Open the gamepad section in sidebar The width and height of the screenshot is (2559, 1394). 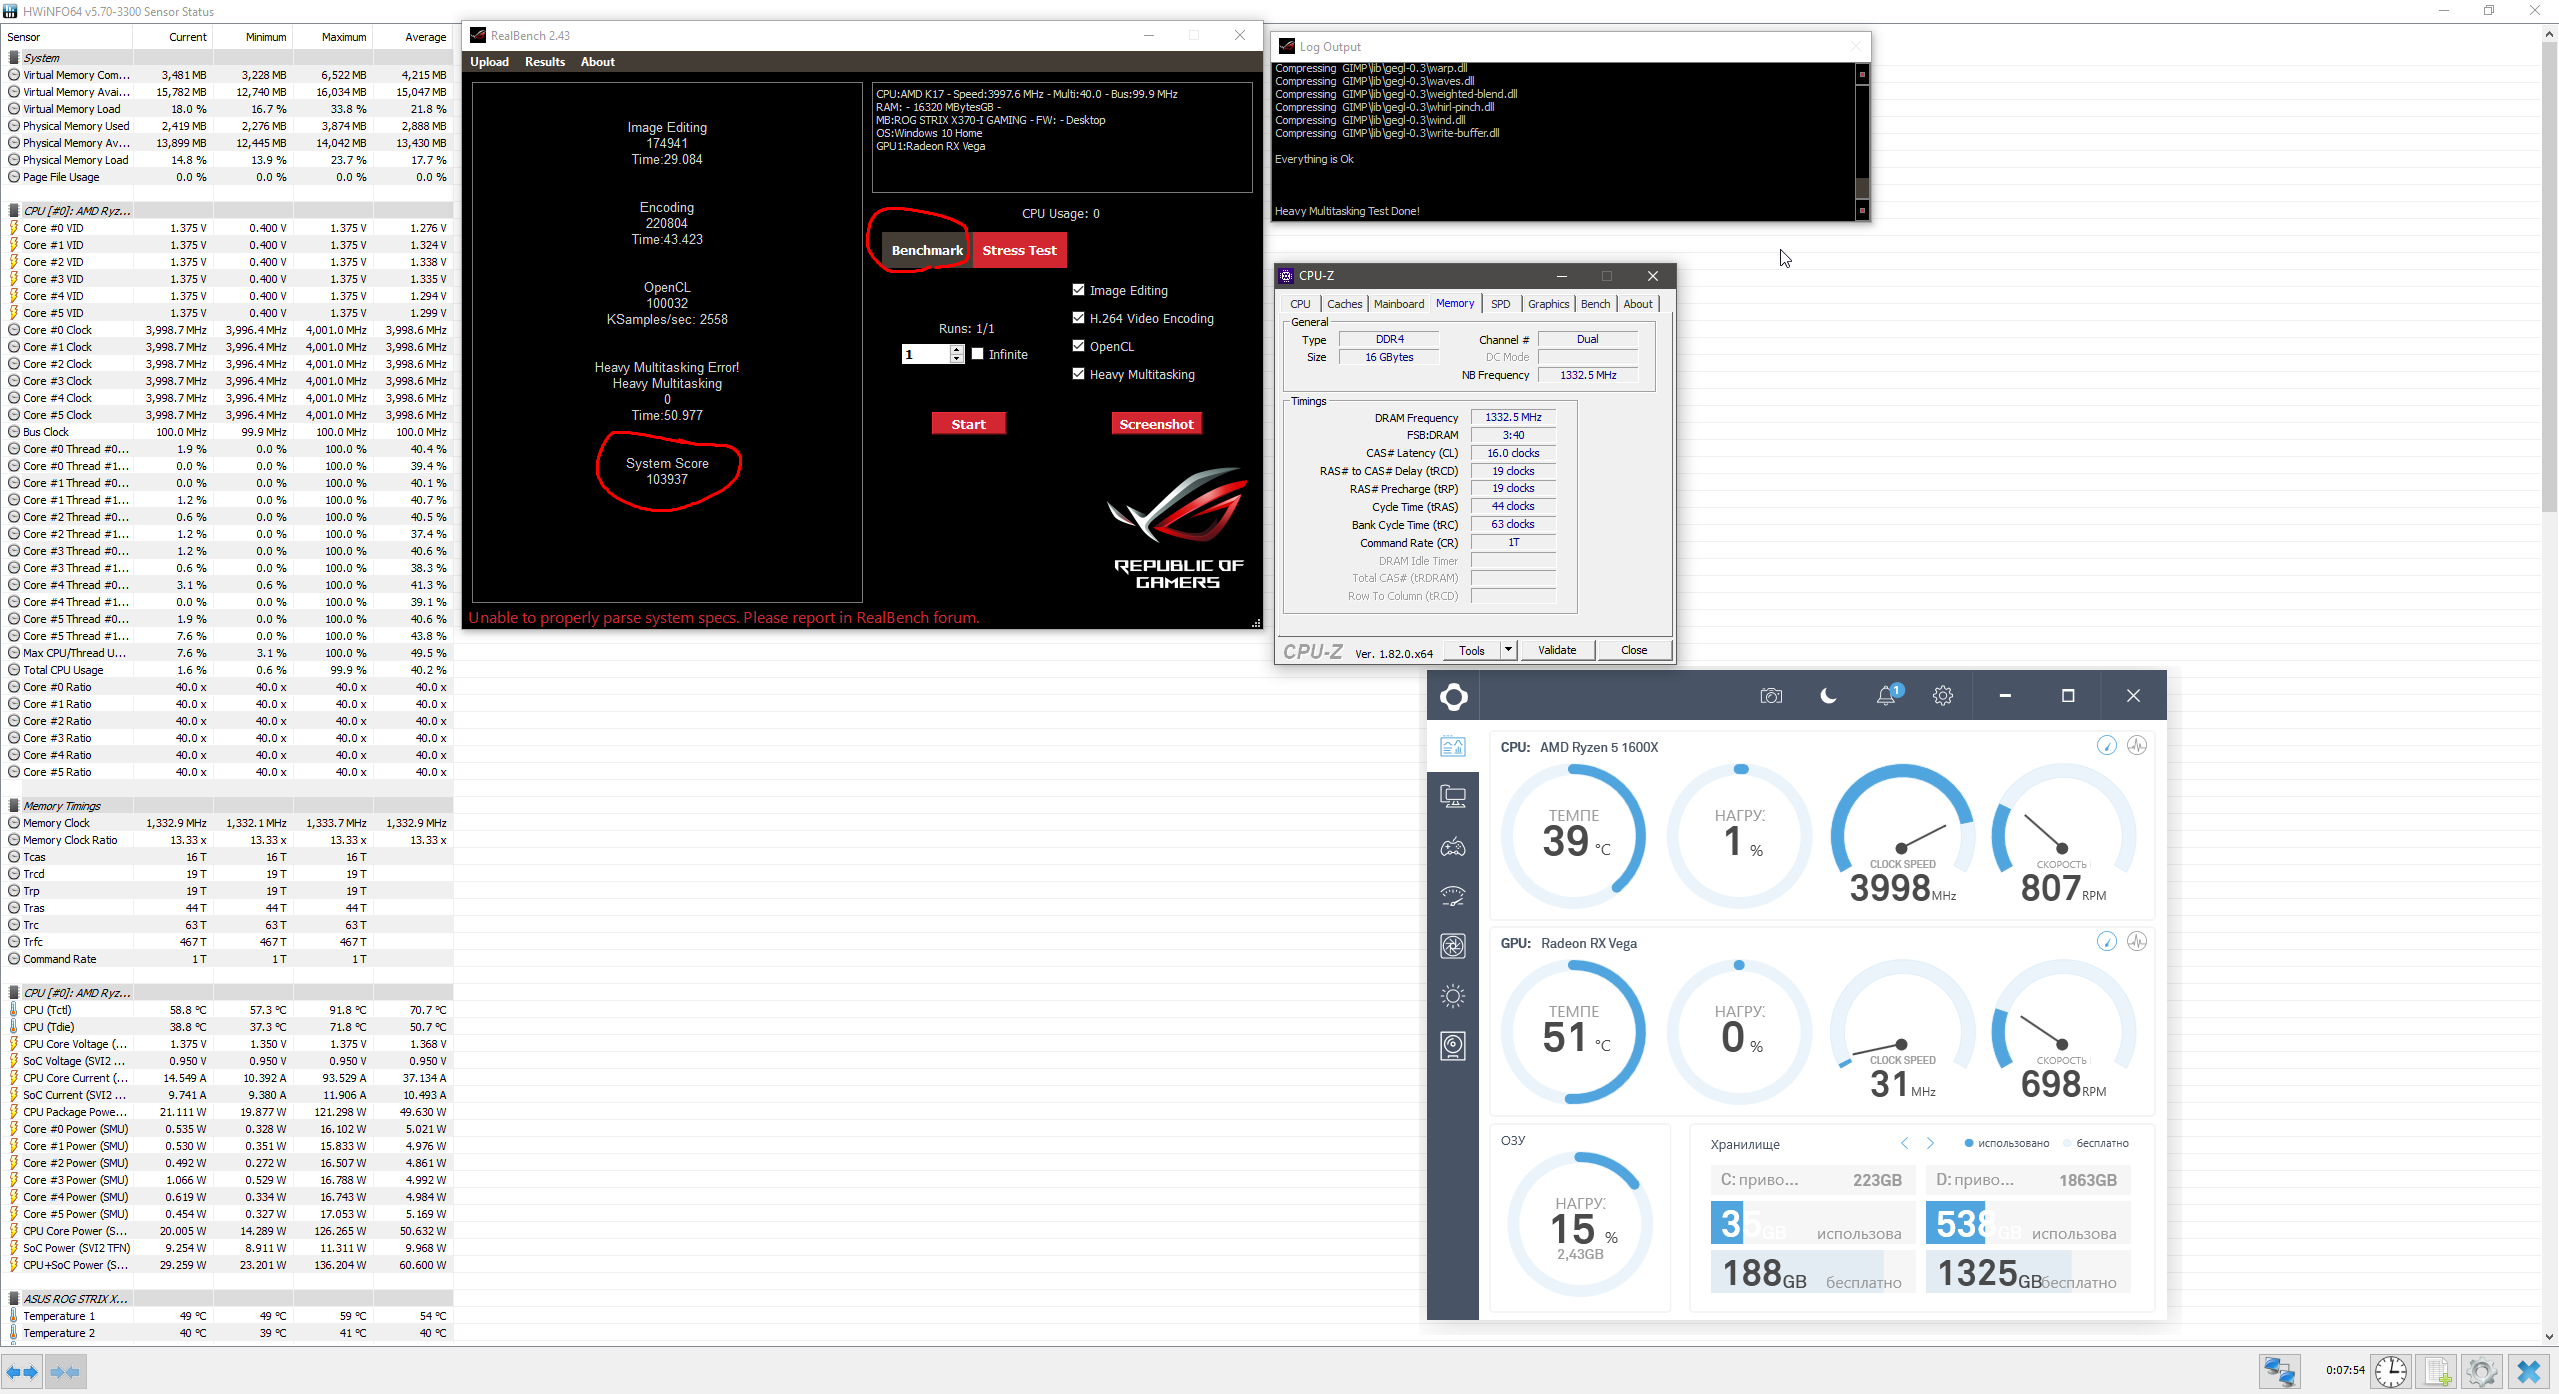point(1453,848)
